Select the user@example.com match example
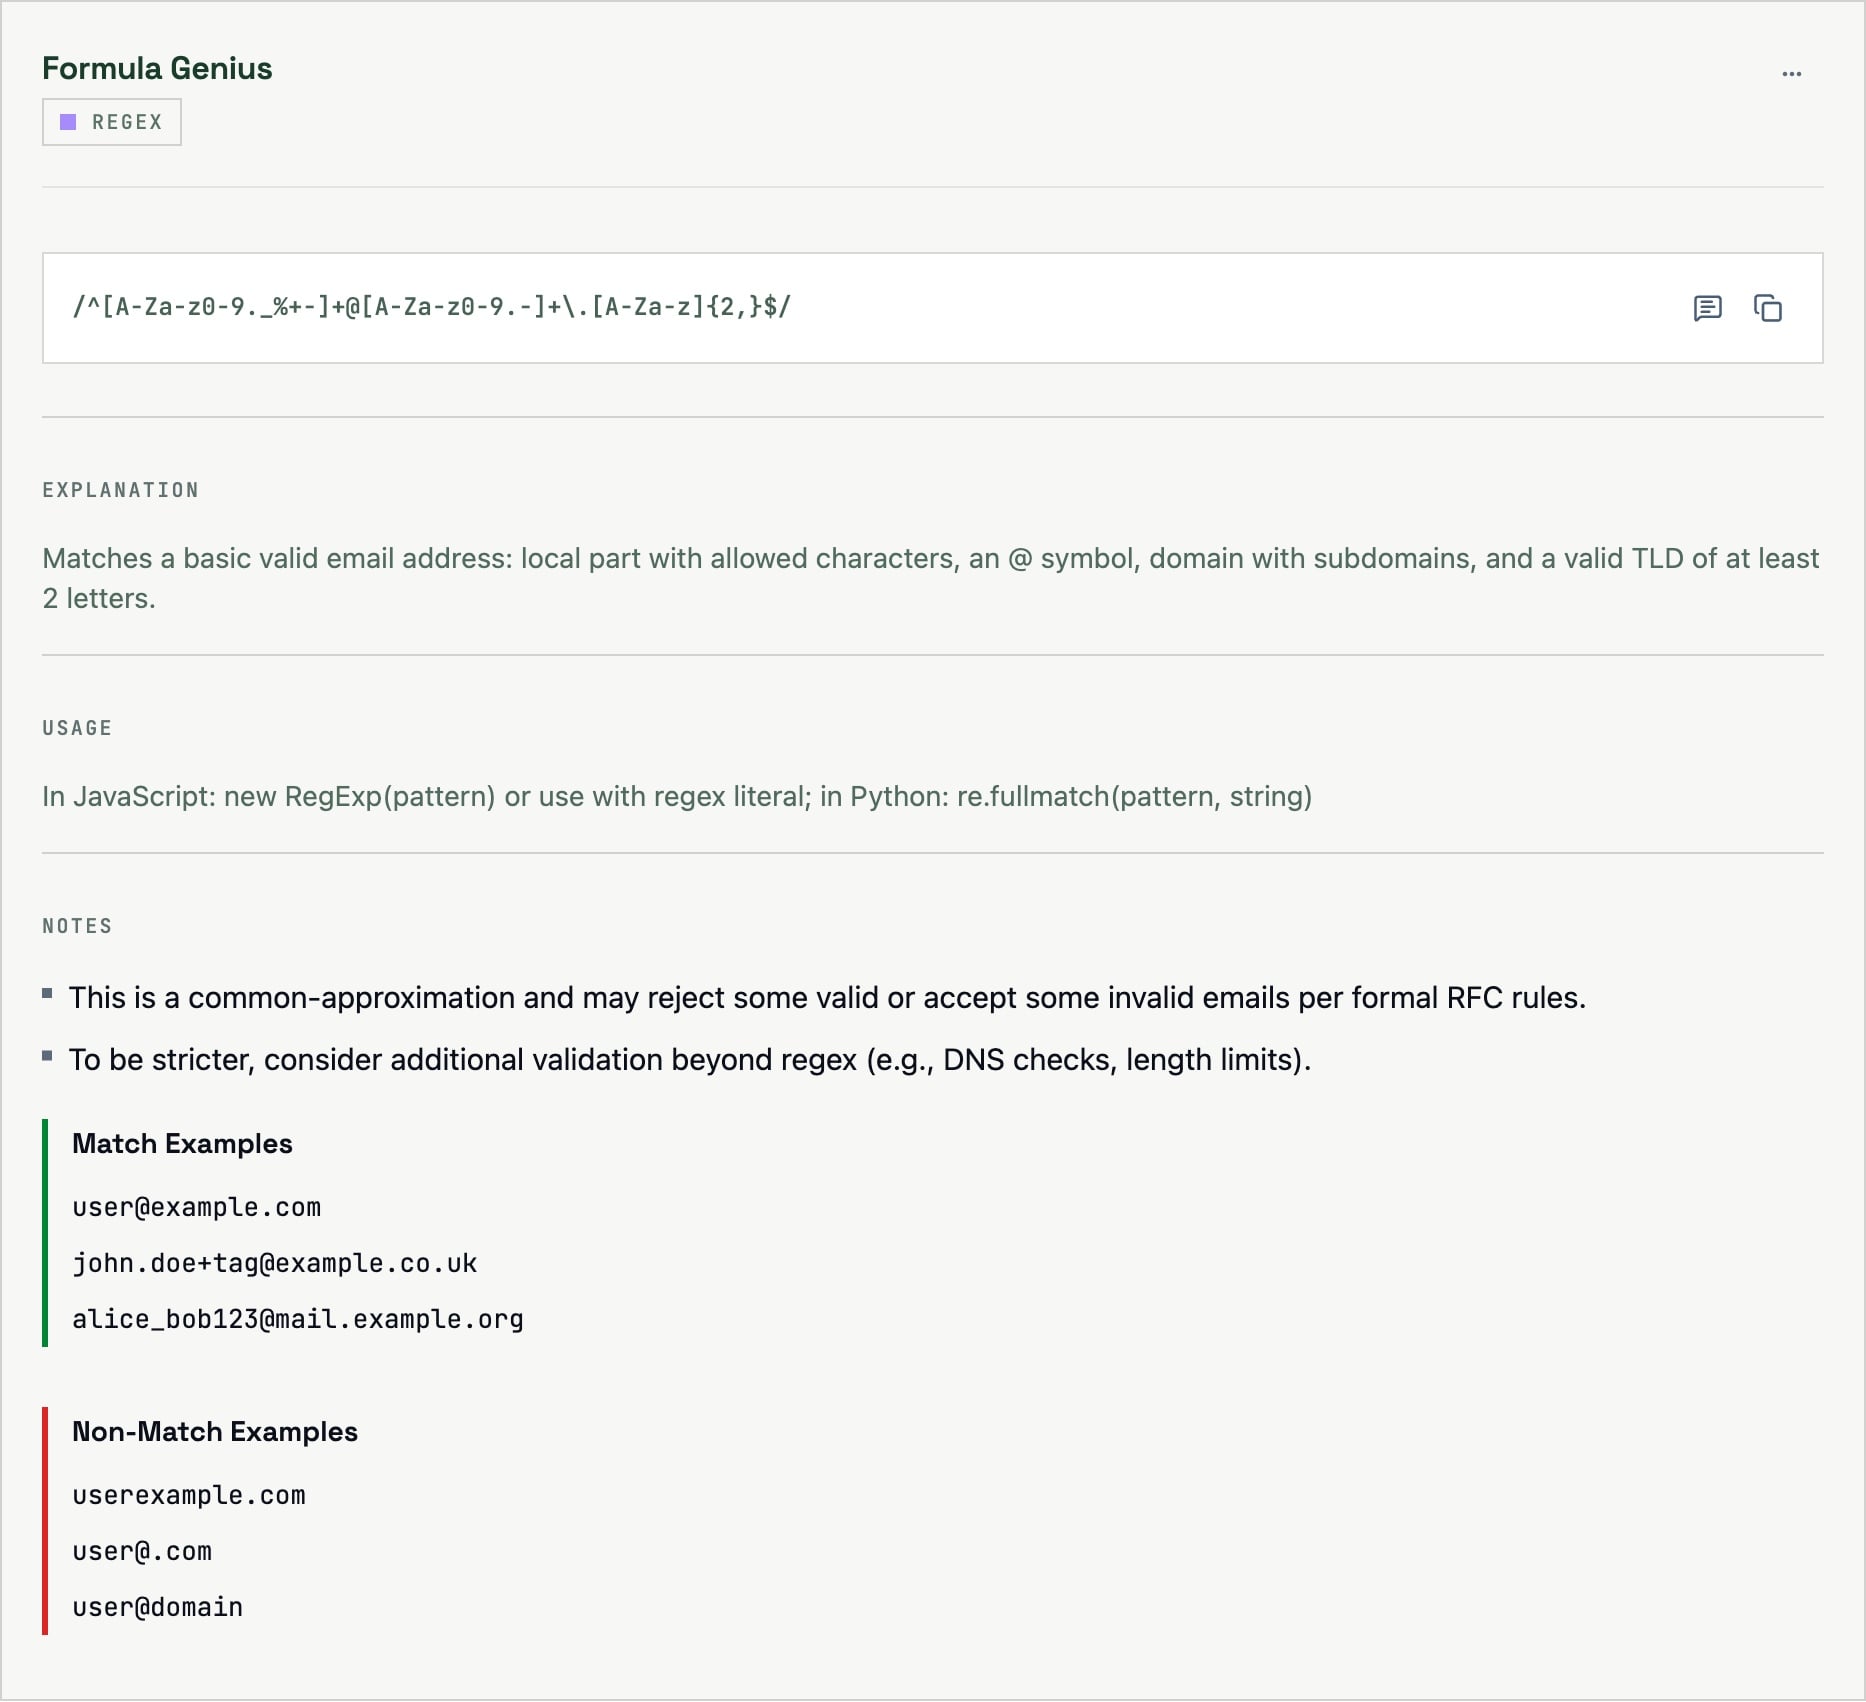Image resolution: width=1866 pixels, height=1702 pixels. coord(196,1207)
